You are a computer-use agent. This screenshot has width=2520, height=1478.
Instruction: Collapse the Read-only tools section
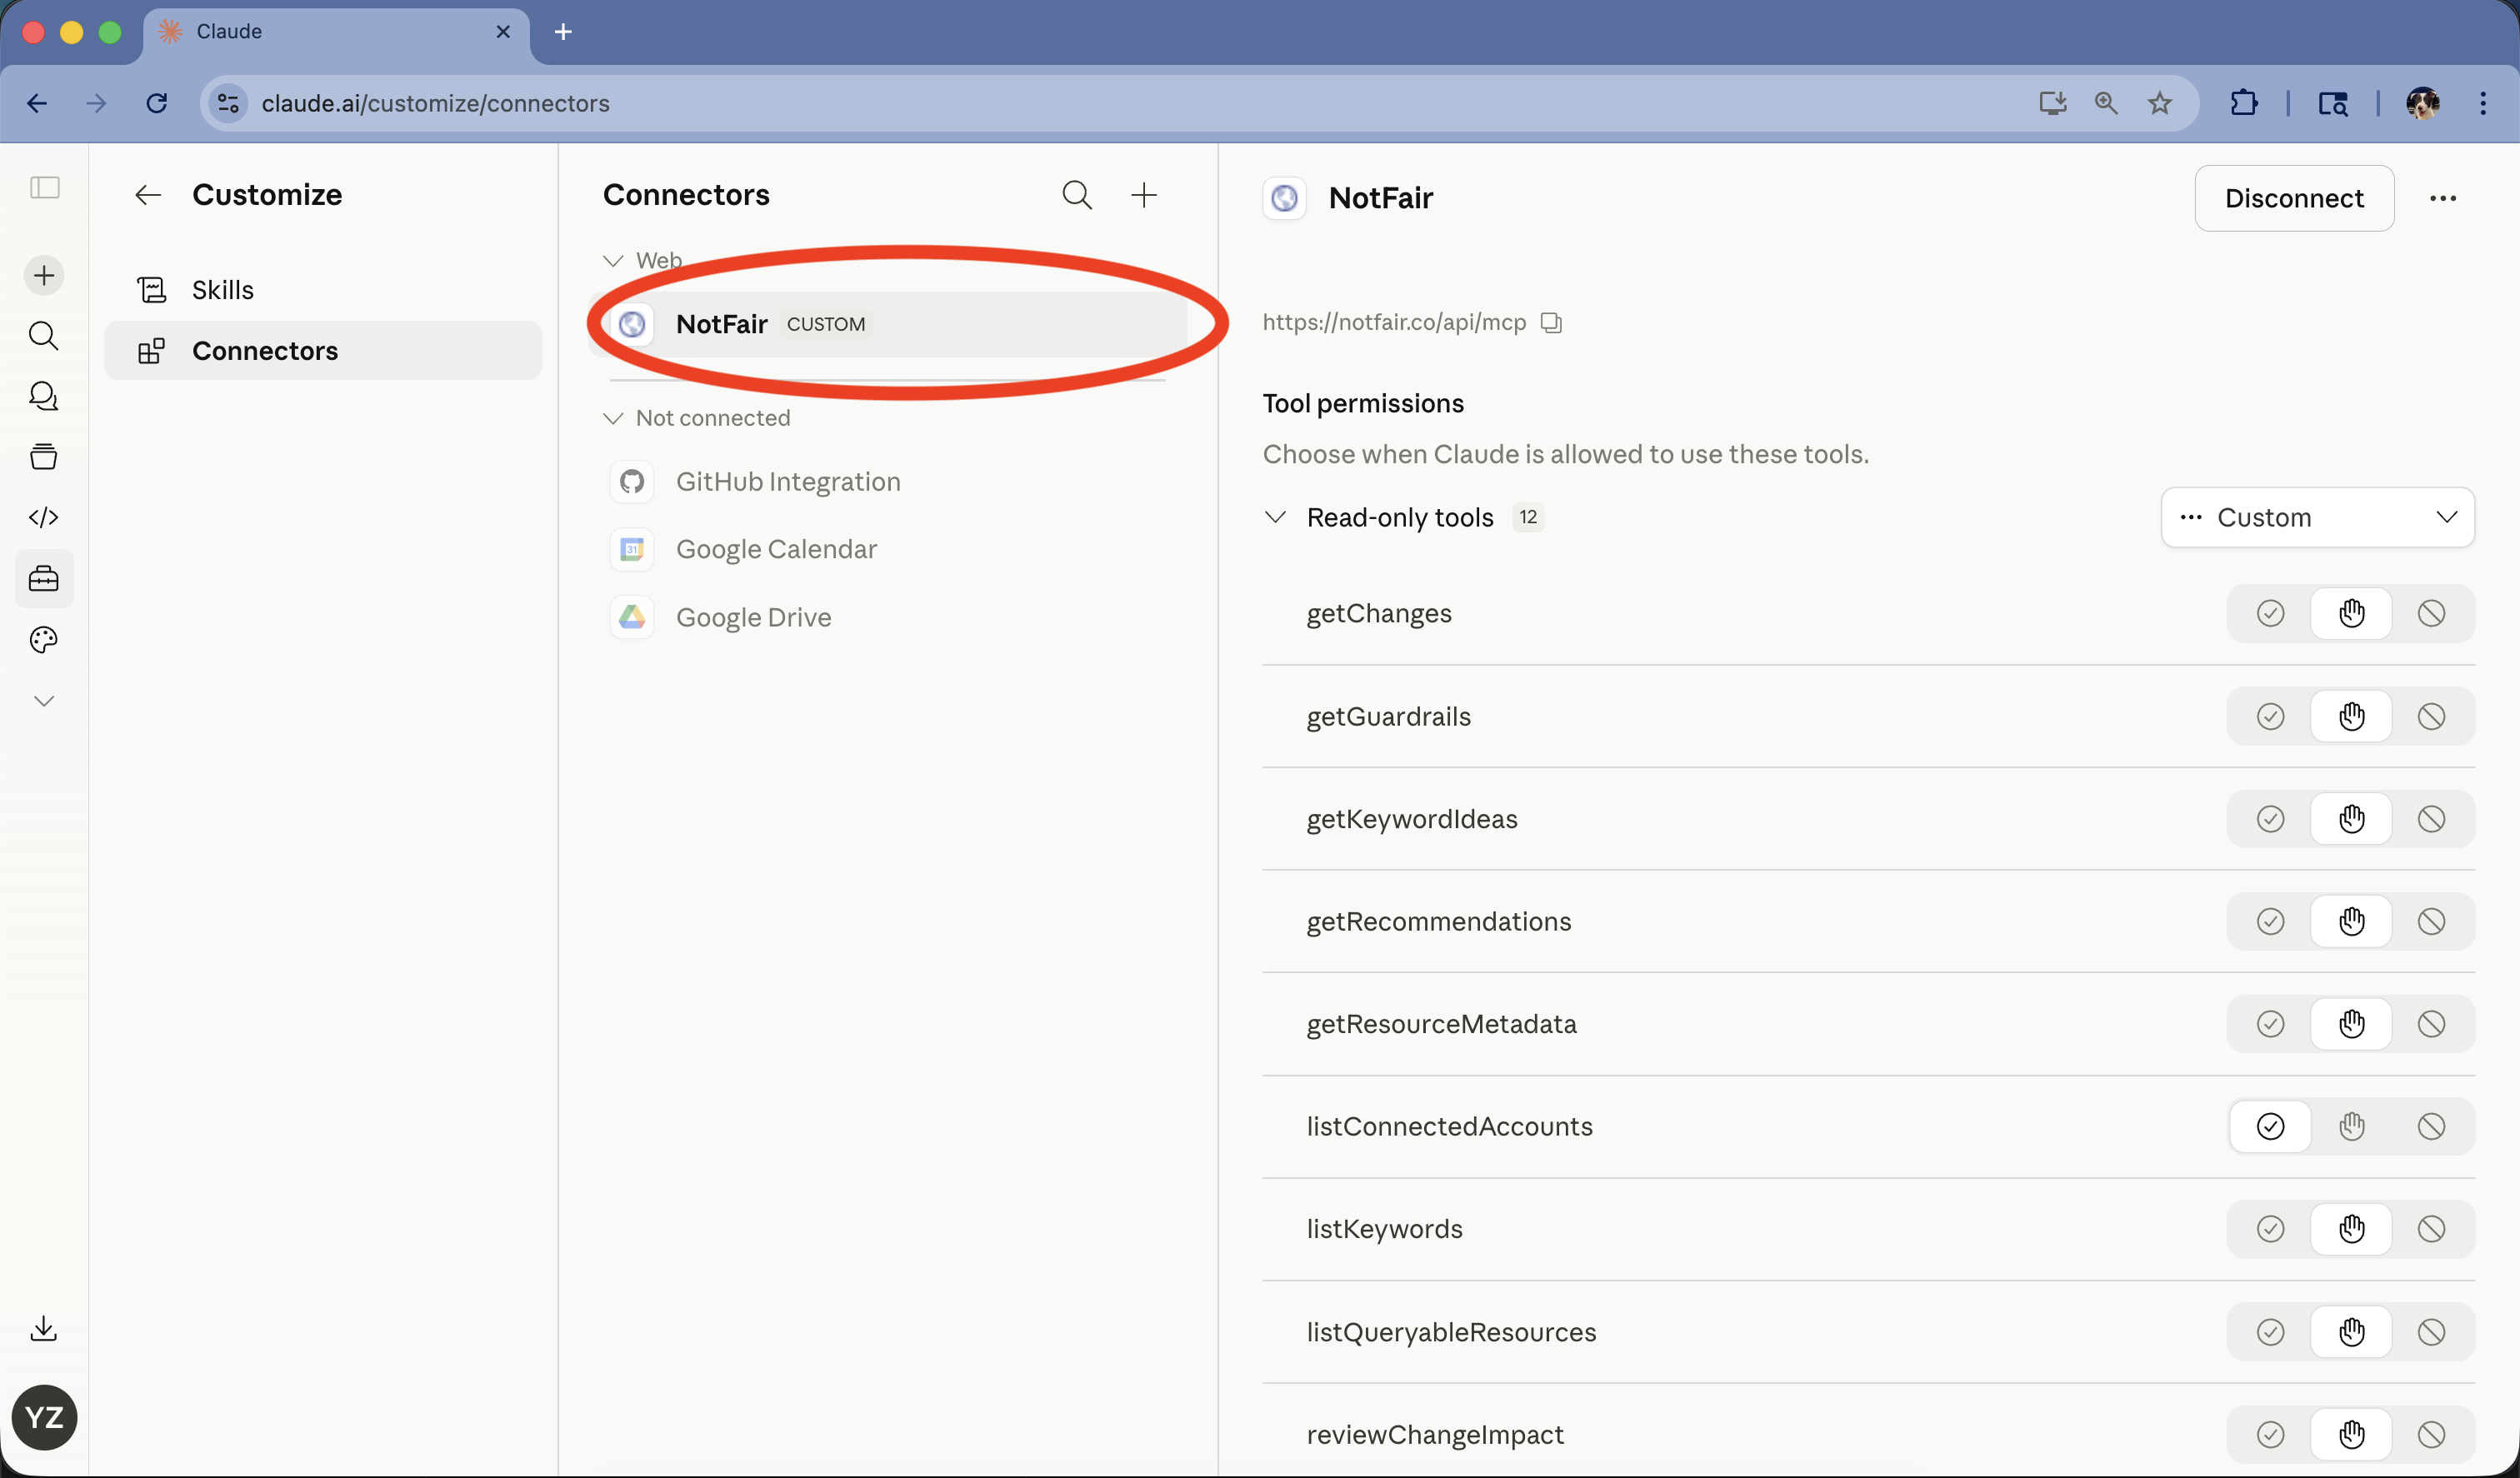pyautogui.click(x=1275, y=517)
